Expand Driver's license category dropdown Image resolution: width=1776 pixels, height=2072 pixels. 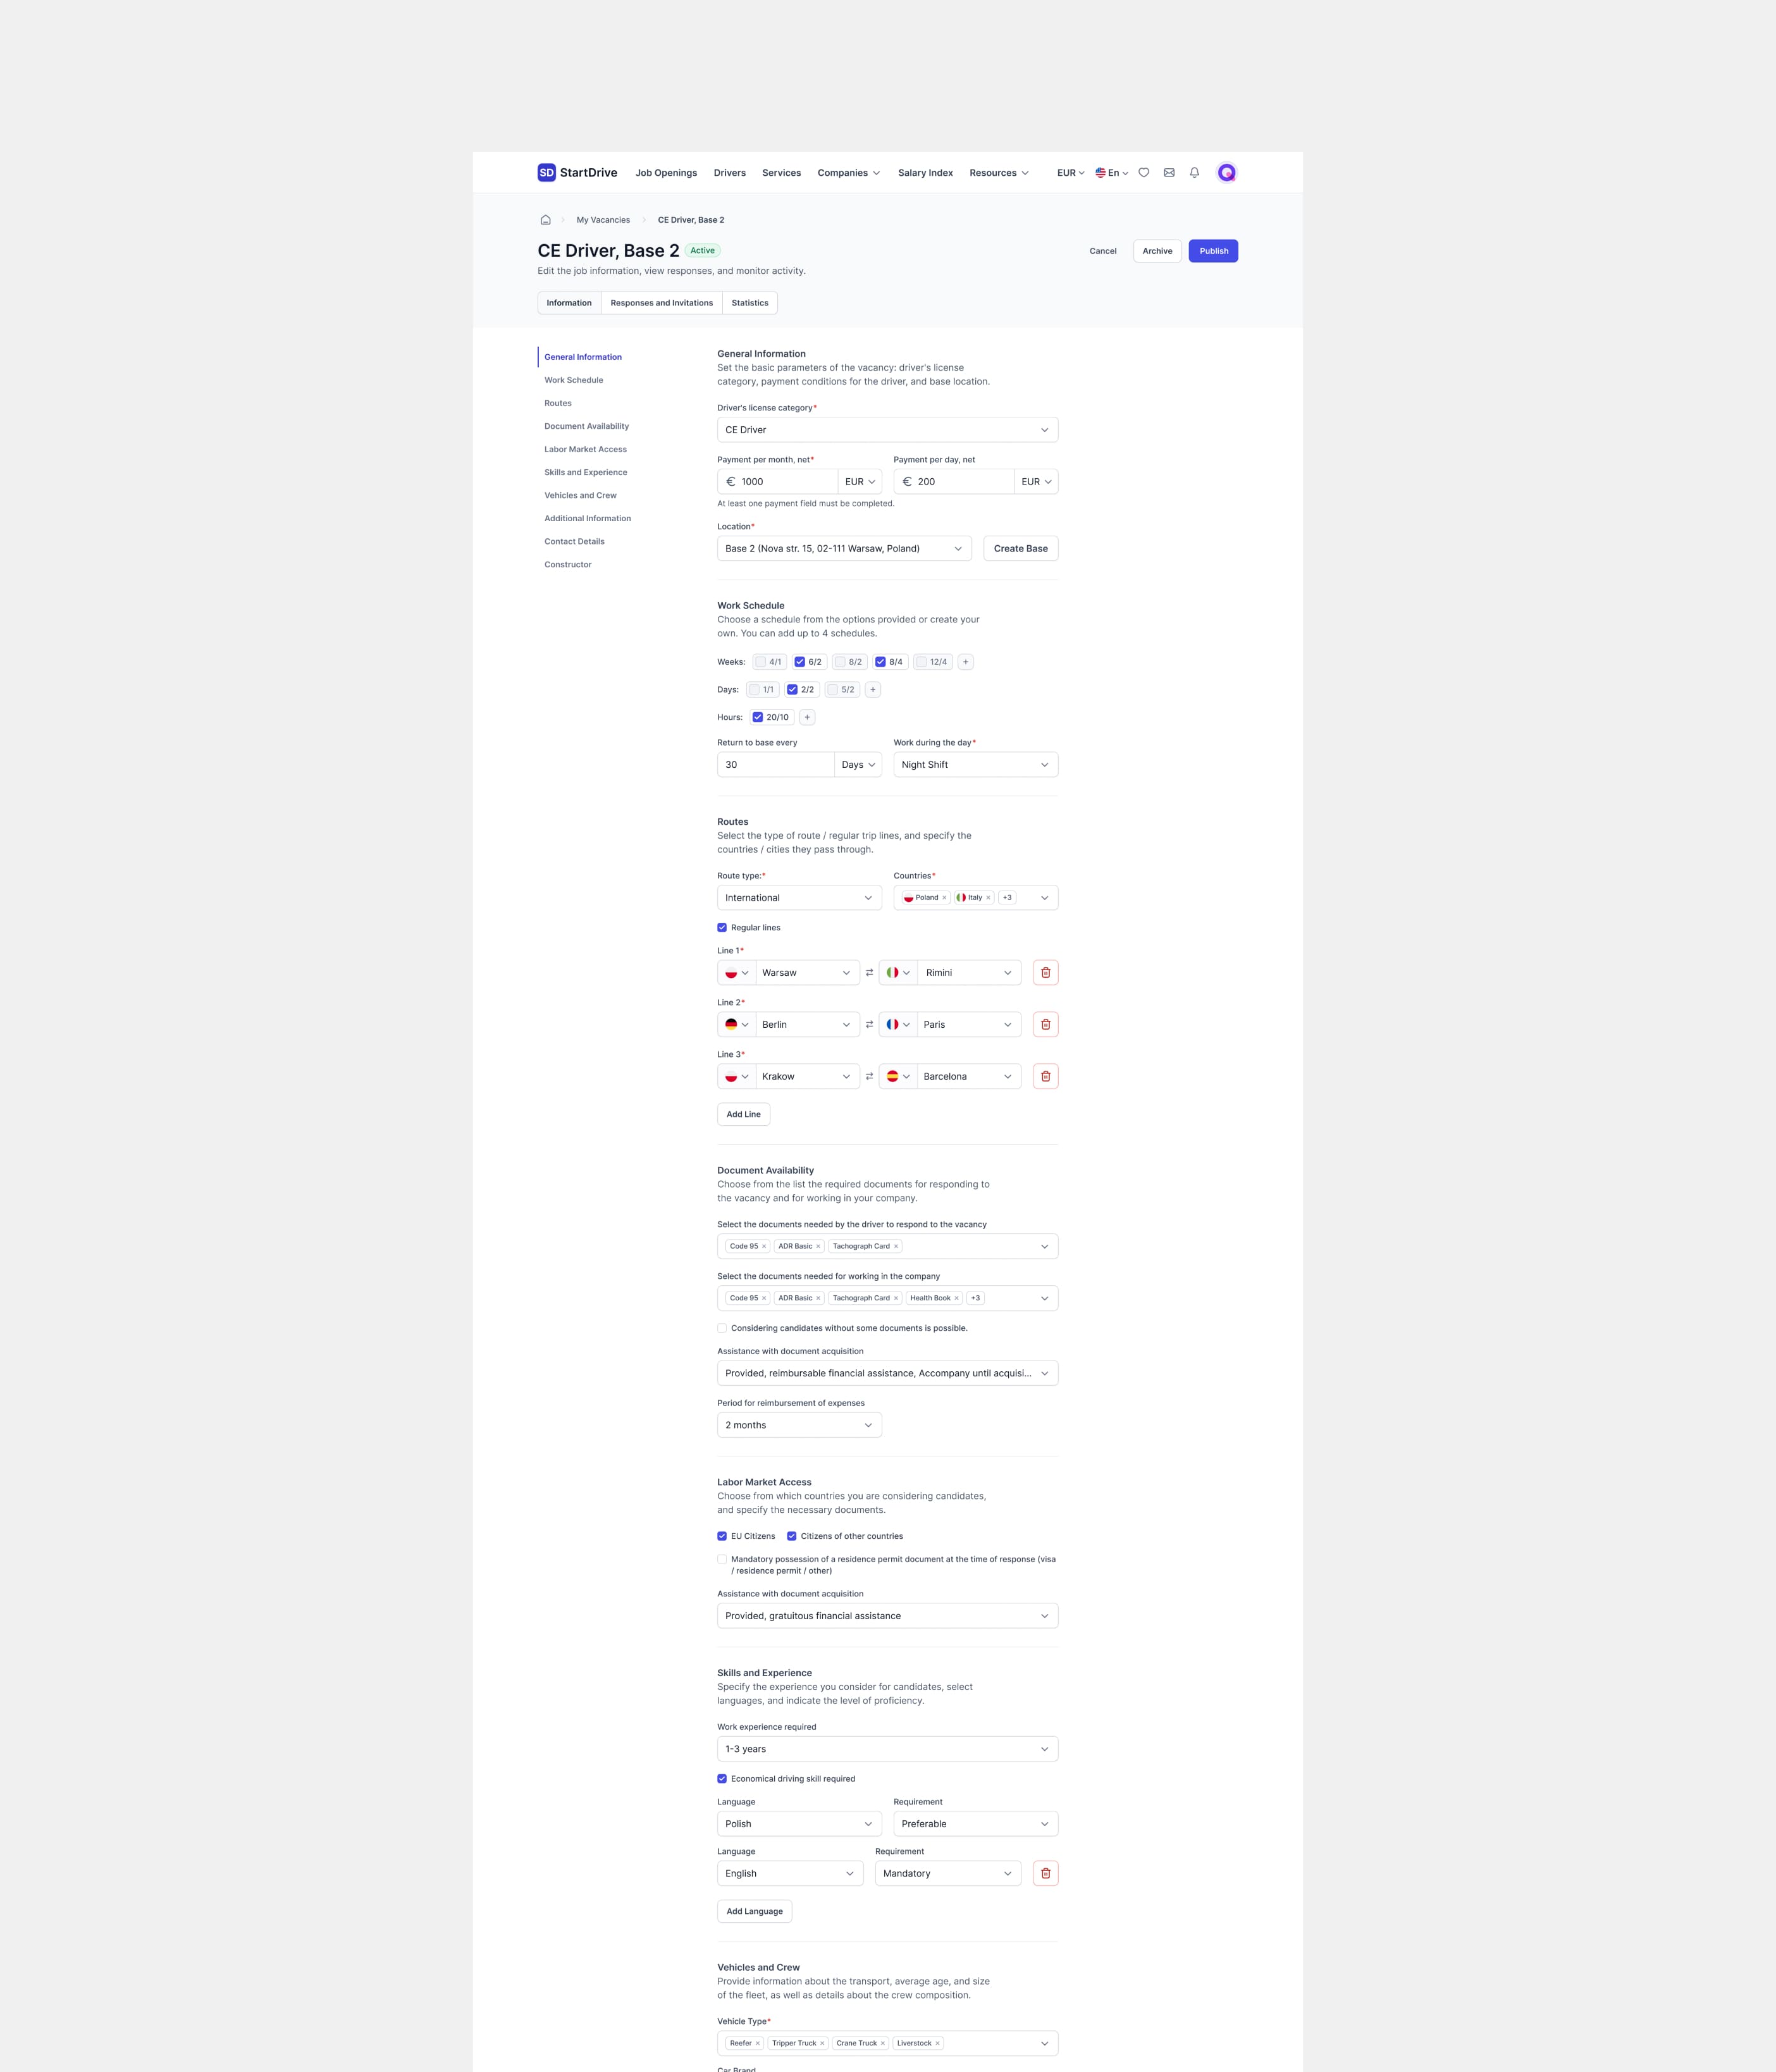pos(887,430)
